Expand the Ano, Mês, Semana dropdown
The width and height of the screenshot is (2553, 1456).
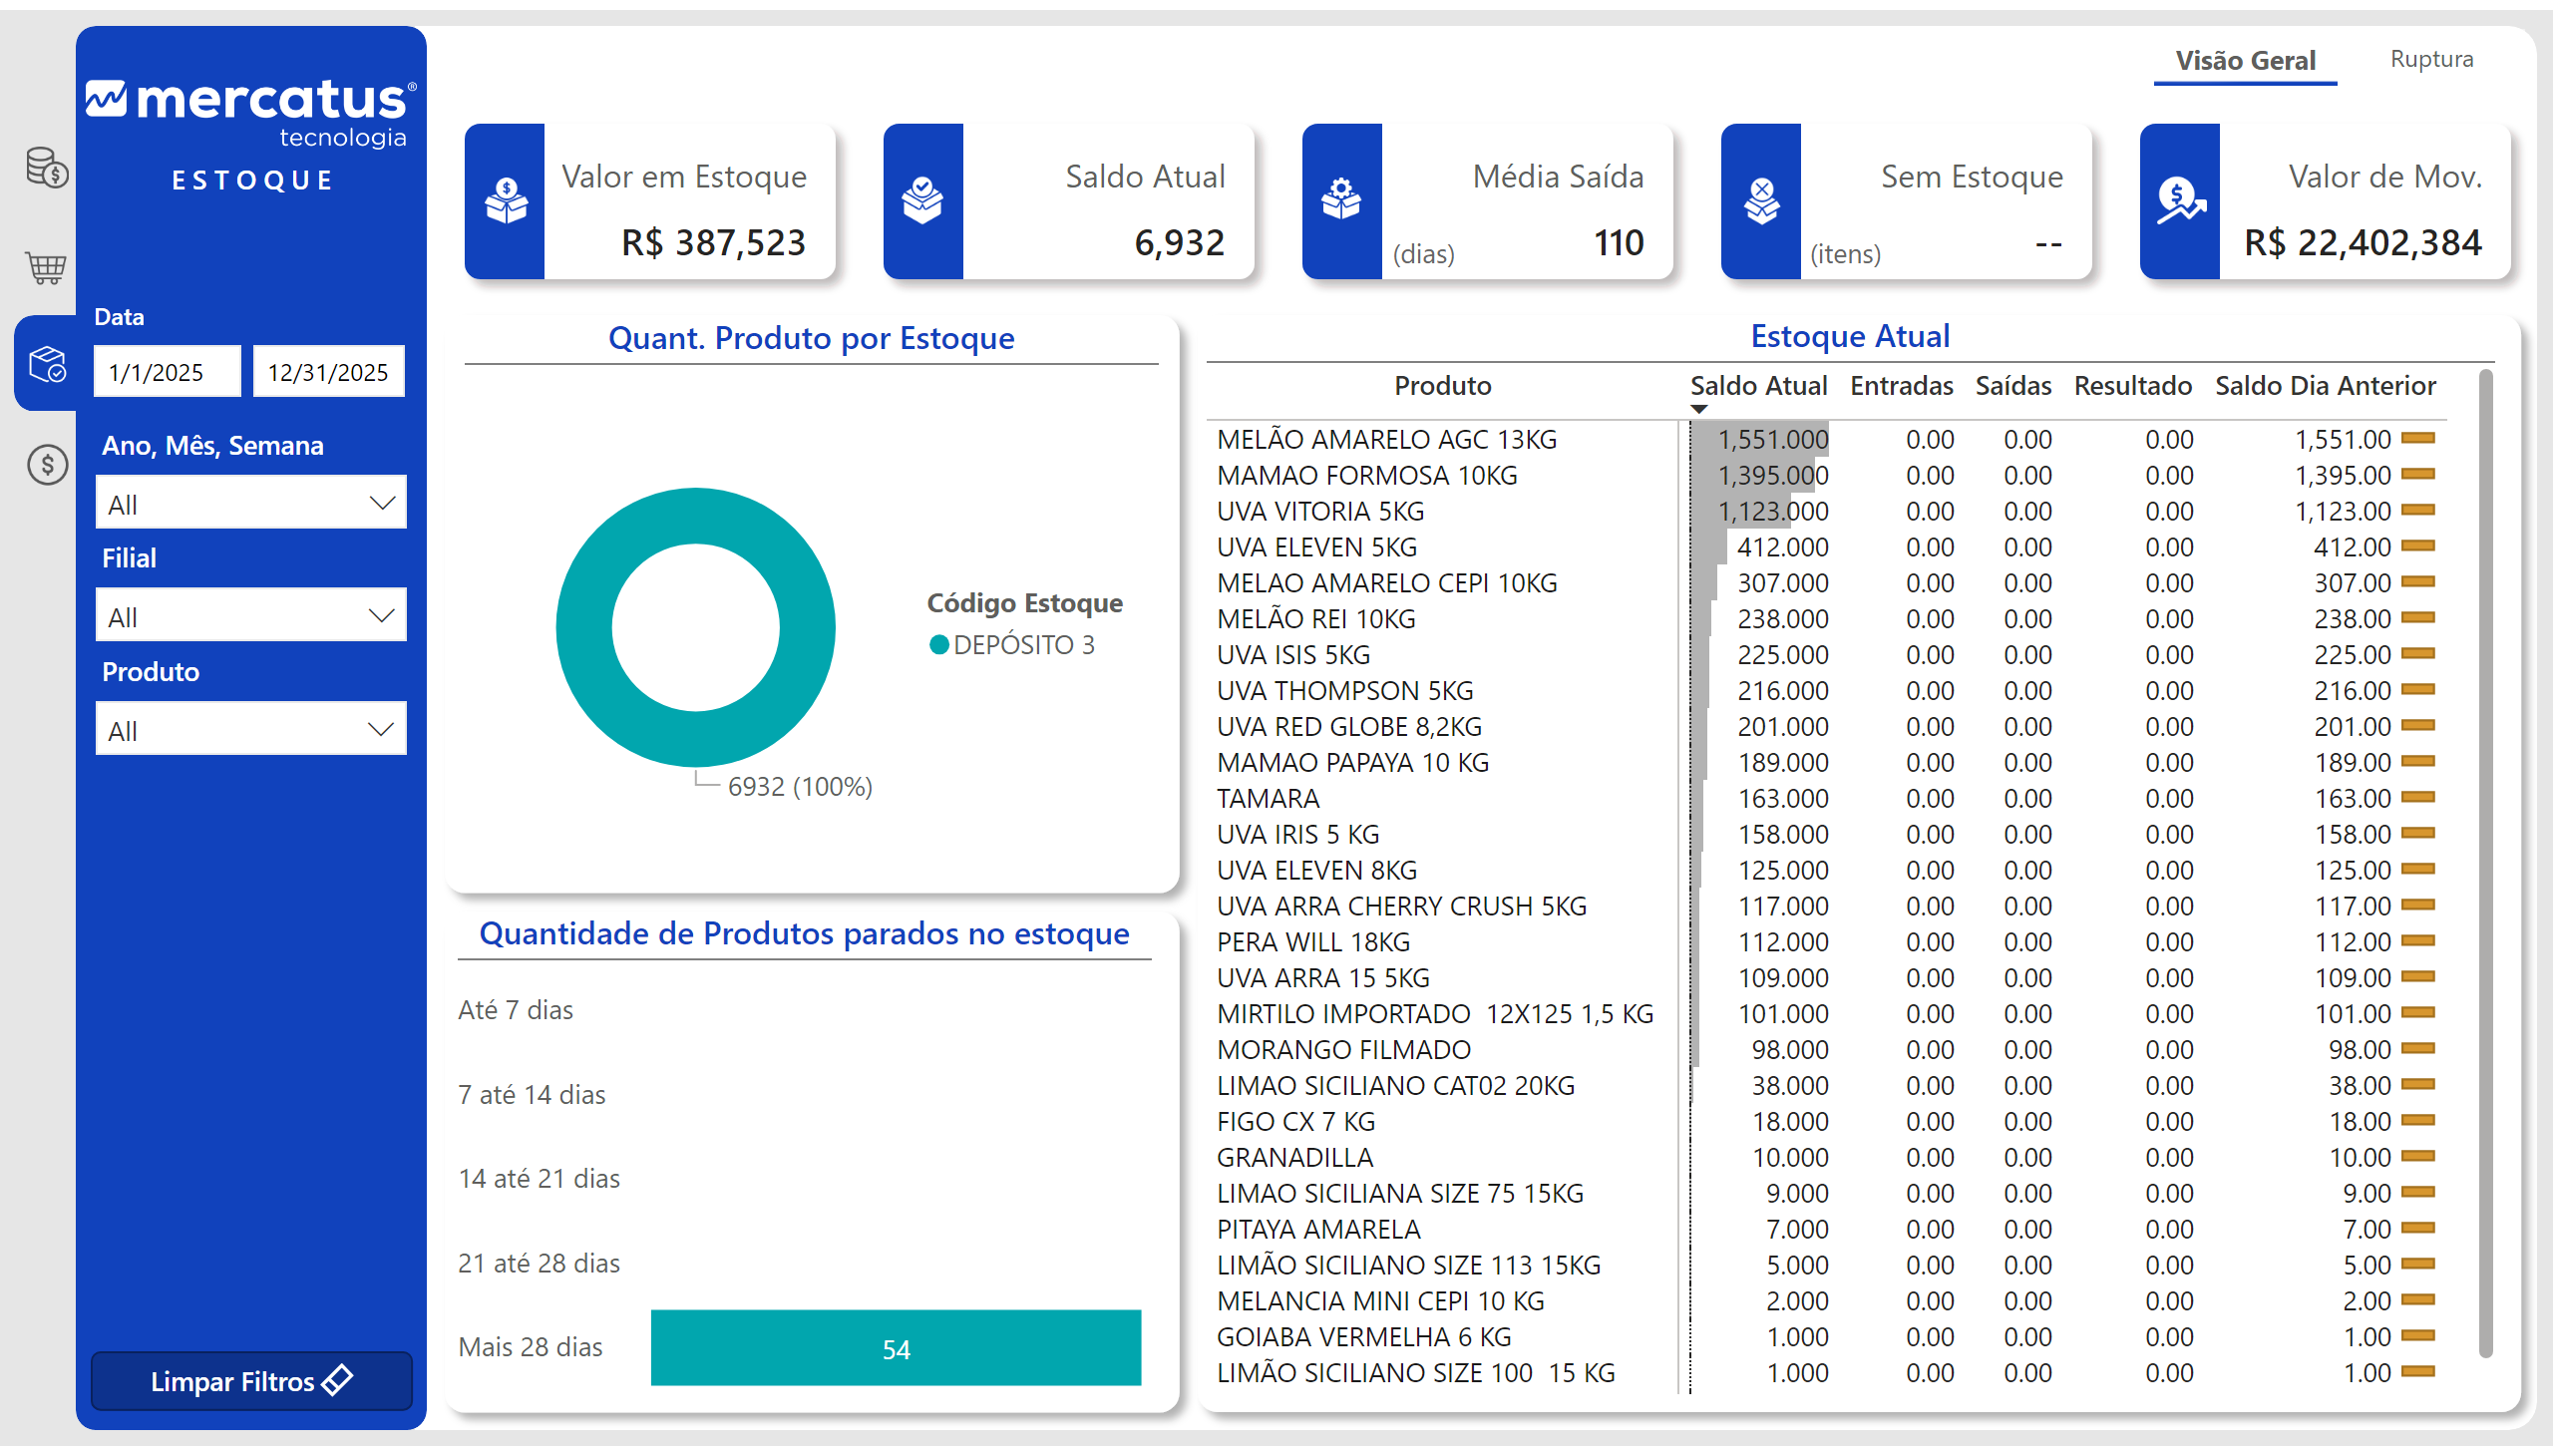(251, 503)
